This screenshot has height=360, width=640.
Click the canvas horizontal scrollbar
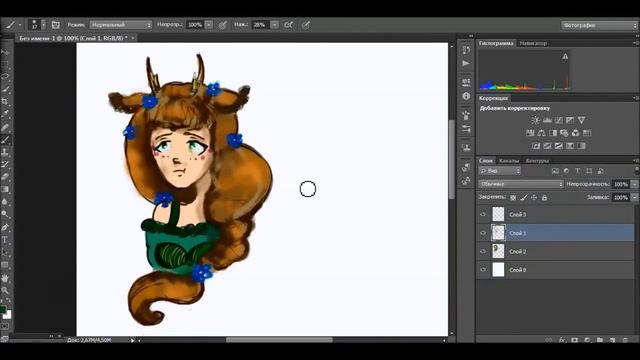click(x=280, y=340)
